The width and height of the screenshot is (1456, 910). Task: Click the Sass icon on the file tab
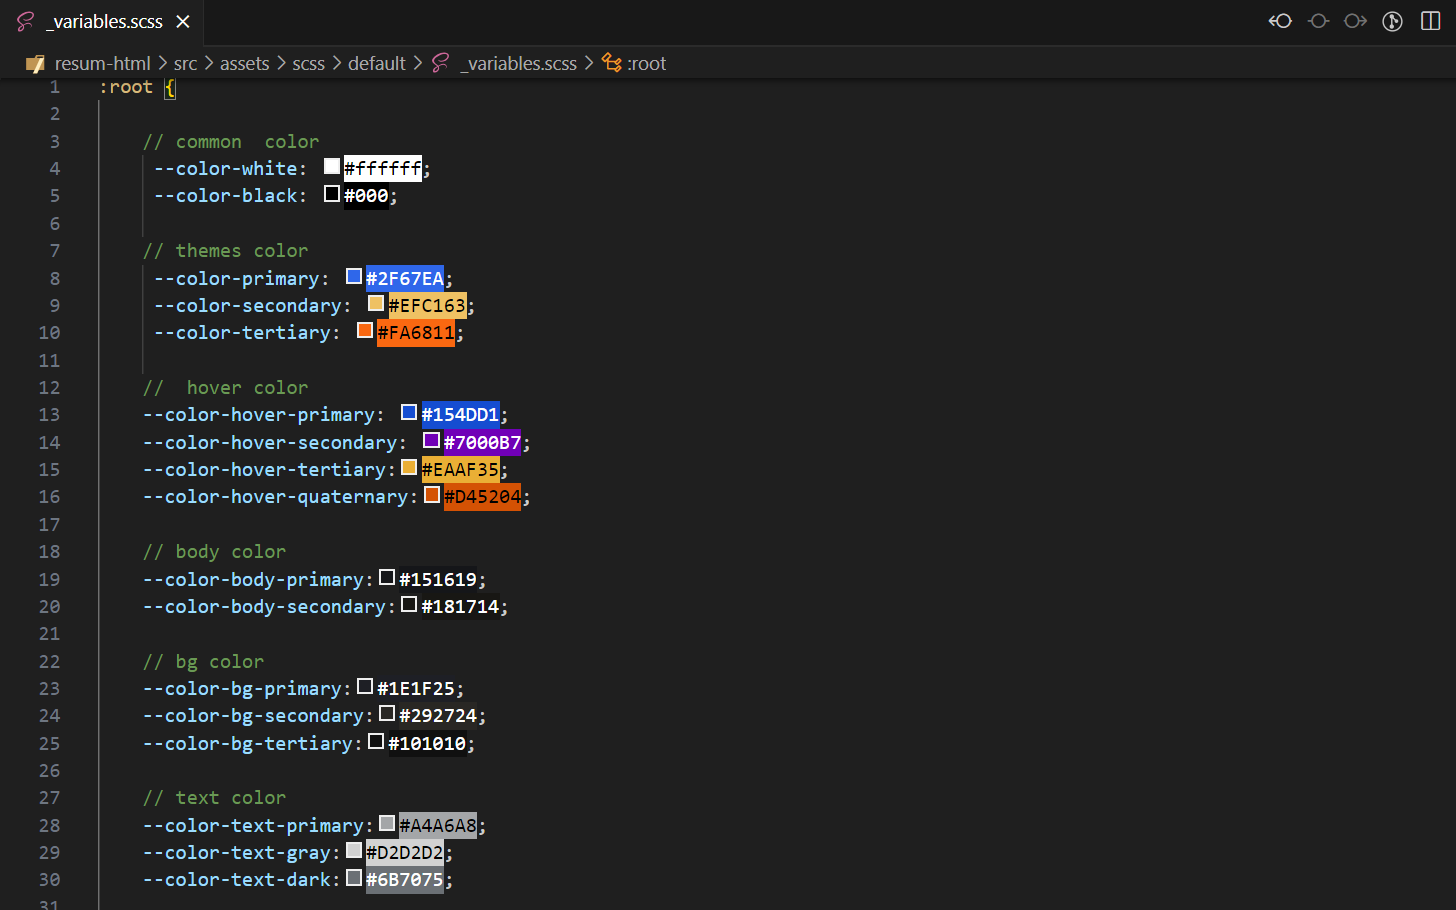[x=25, y=21]
